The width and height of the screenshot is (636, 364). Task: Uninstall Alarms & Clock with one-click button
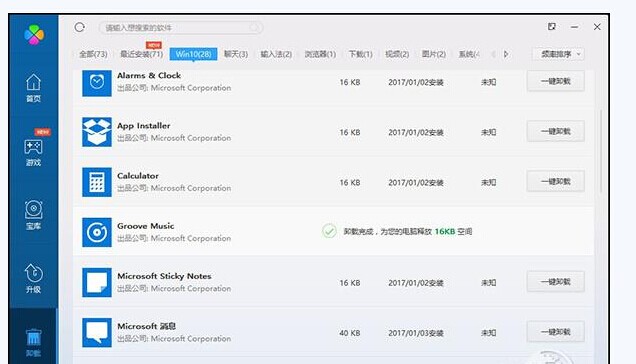[x=556, y=81]
